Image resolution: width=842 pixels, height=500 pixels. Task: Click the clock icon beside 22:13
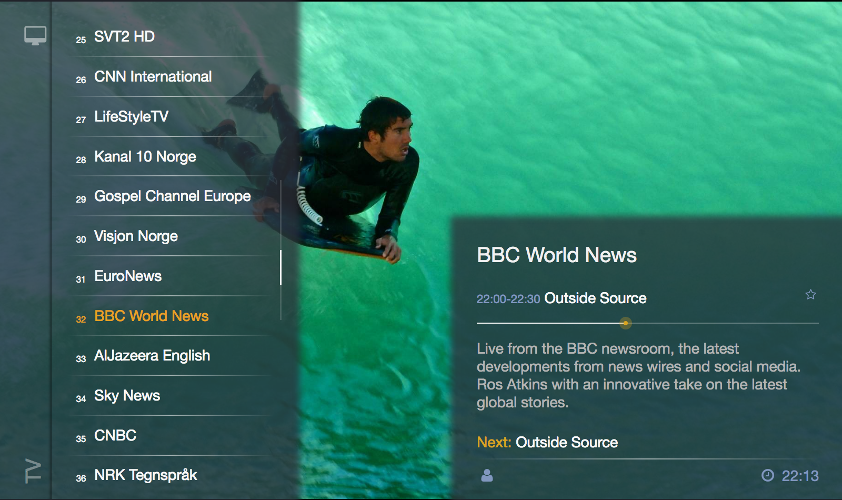[x=768, y=475]
